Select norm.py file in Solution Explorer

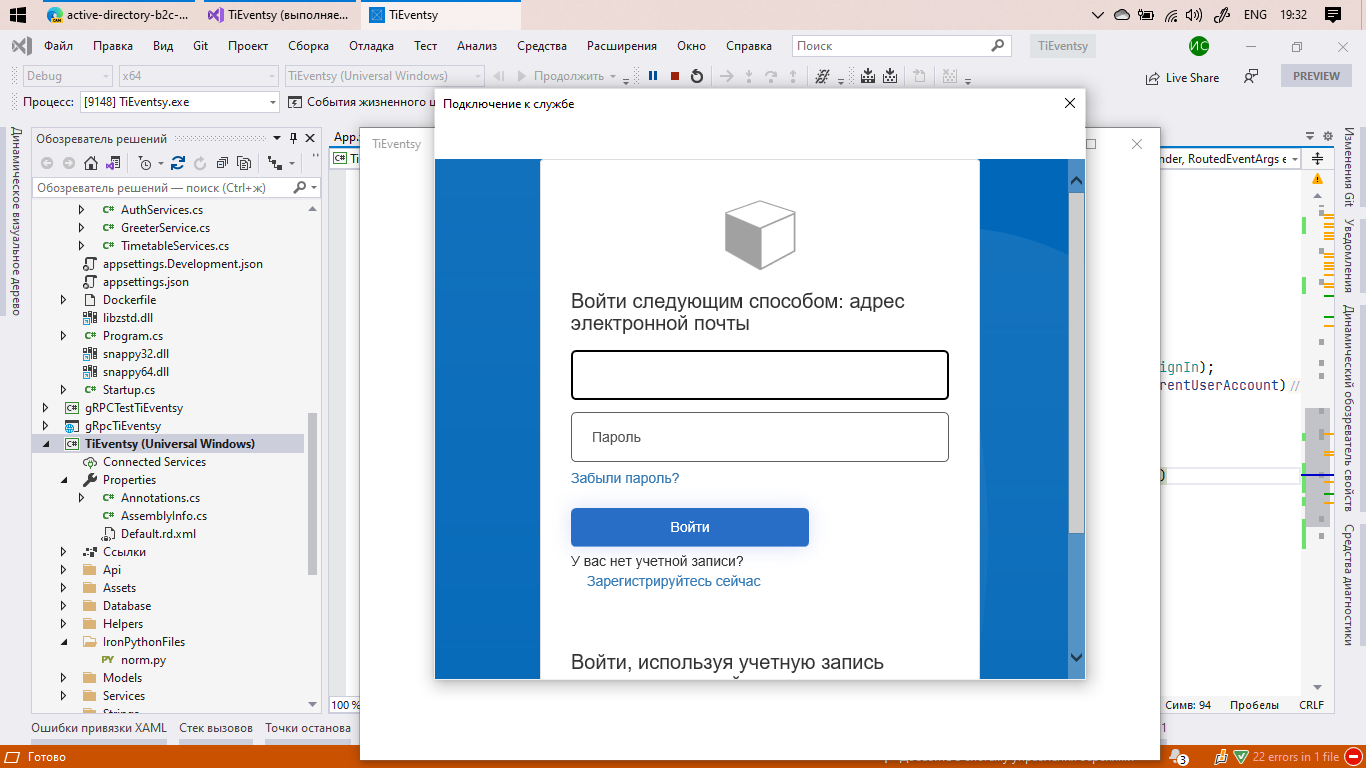click(143, 660)
